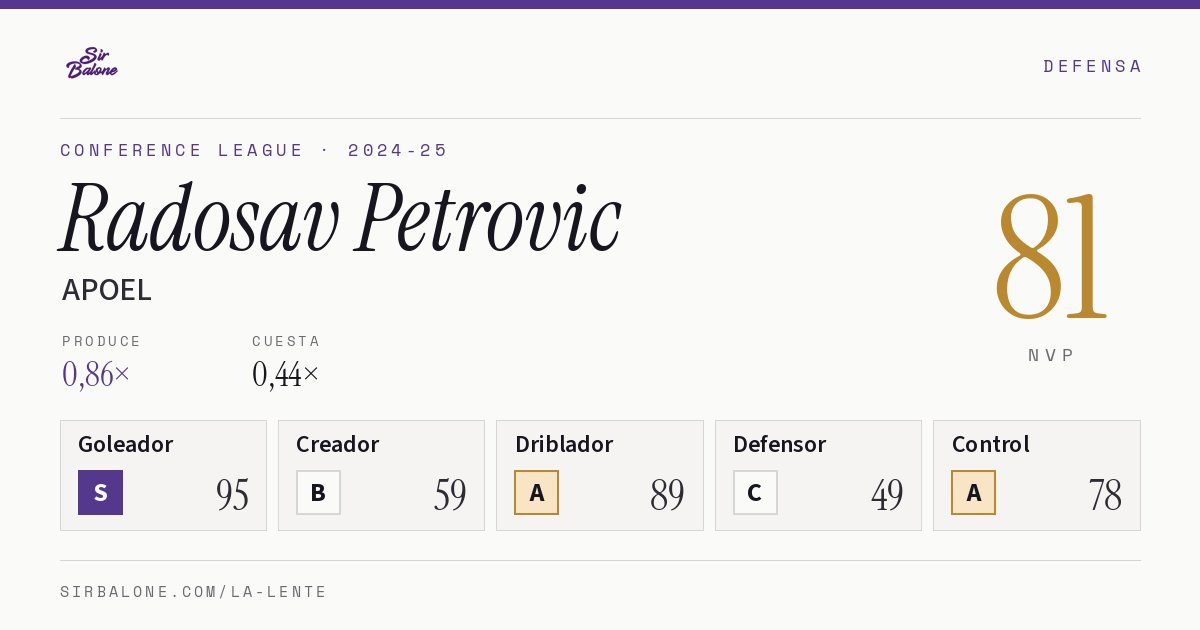Click the Sir Balone logo
1200x630 pixels.
pos(92,63)
